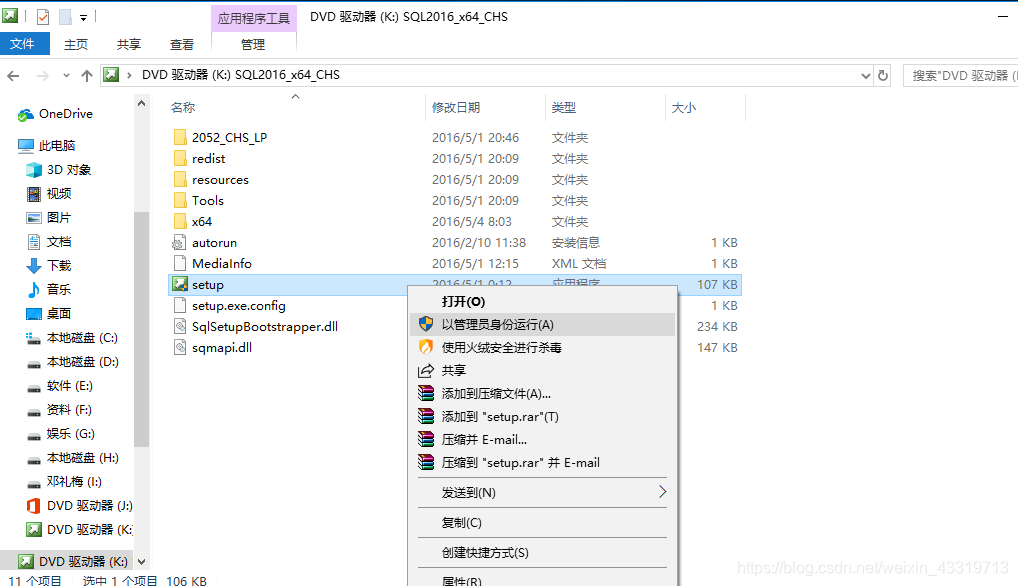Image resolution: width=1018 pixels, height=586 pixels.
Task: Expand the address bar history dropdown
Action: 865,76
